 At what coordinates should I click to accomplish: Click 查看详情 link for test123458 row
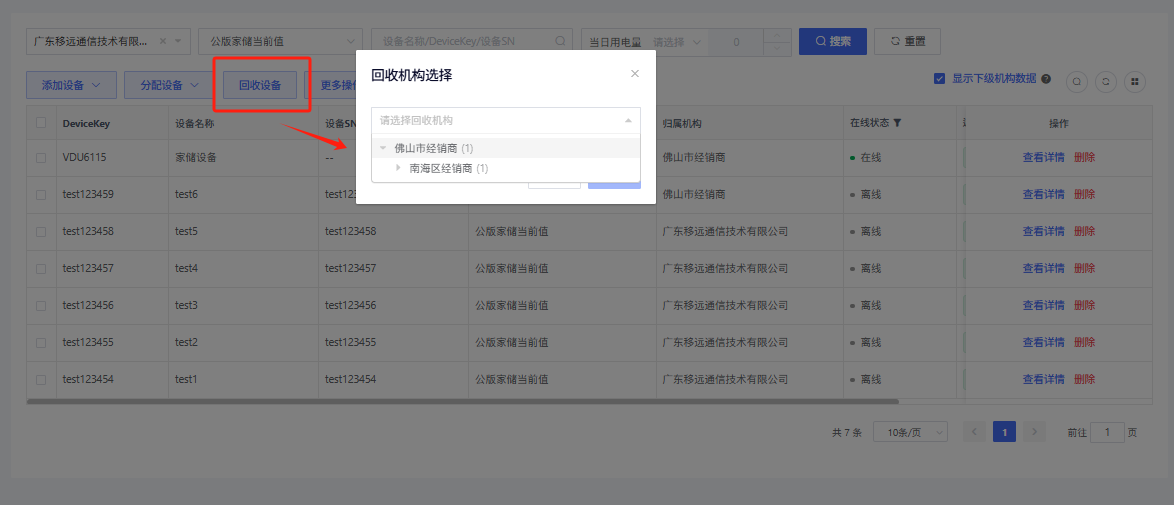coord(1043,232)
